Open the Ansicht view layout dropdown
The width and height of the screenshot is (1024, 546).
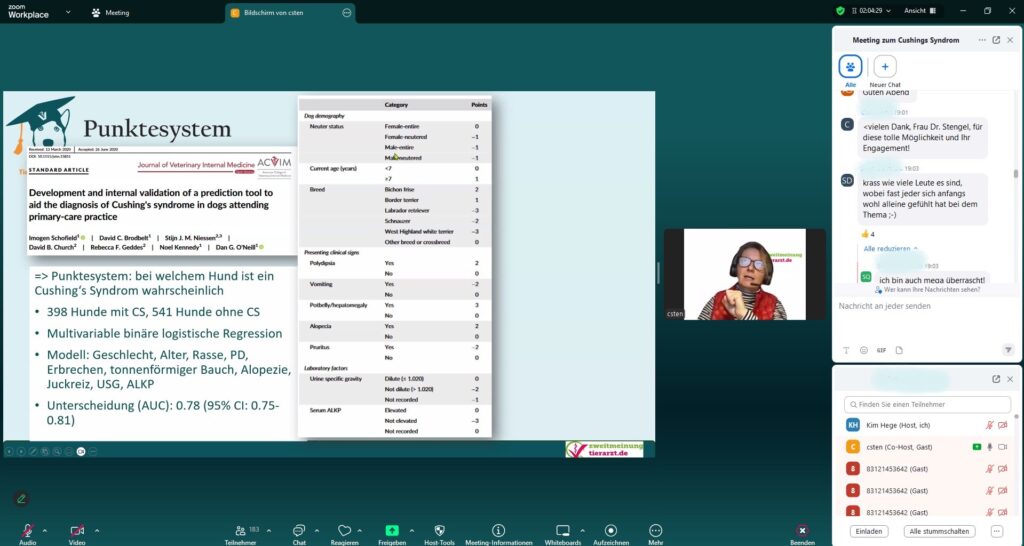pyautogui.click(x=920, y=11)
